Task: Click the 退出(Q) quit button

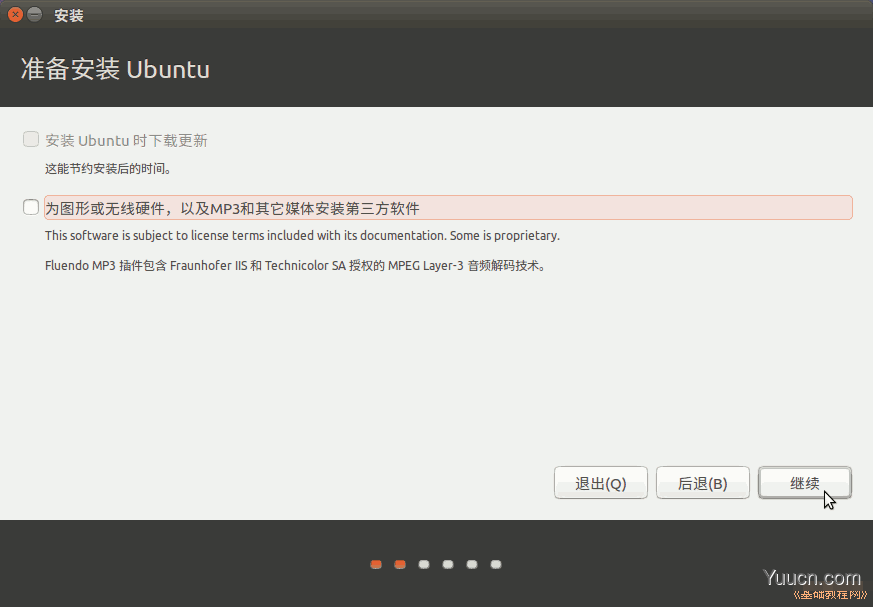Action: [601, 483]
